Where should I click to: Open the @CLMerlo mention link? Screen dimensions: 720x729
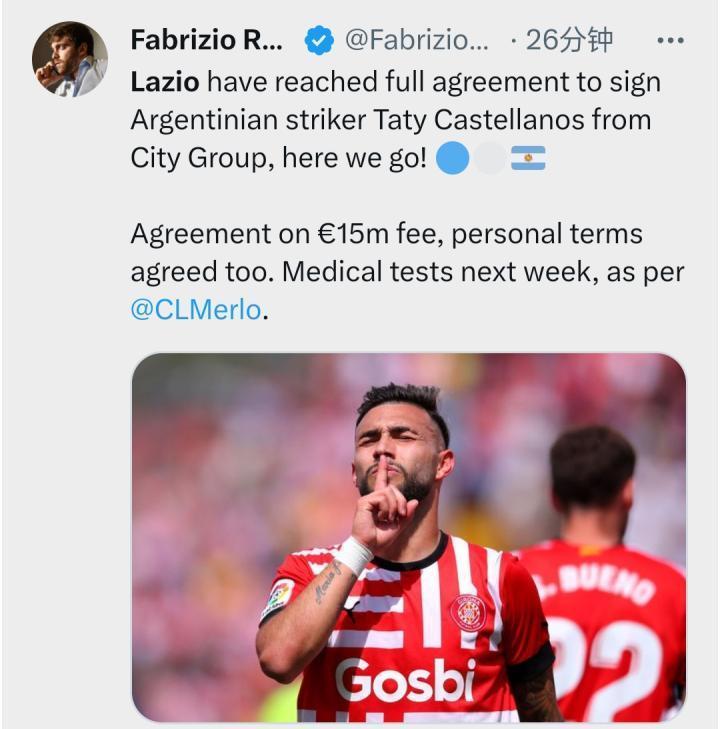(x=196, y=310)
